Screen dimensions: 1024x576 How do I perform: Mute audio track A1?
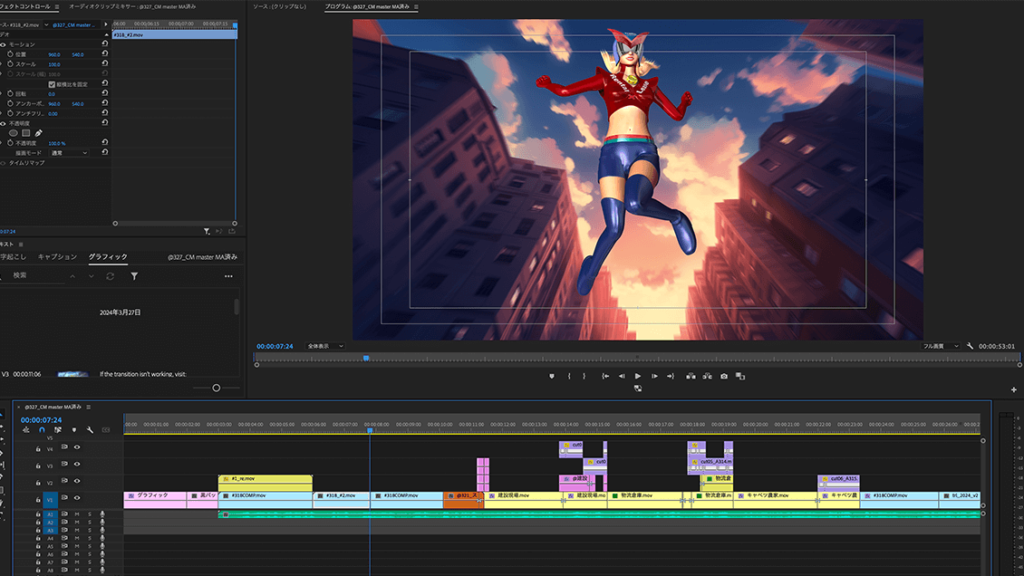pyautogui.click(x=77, y=514)
